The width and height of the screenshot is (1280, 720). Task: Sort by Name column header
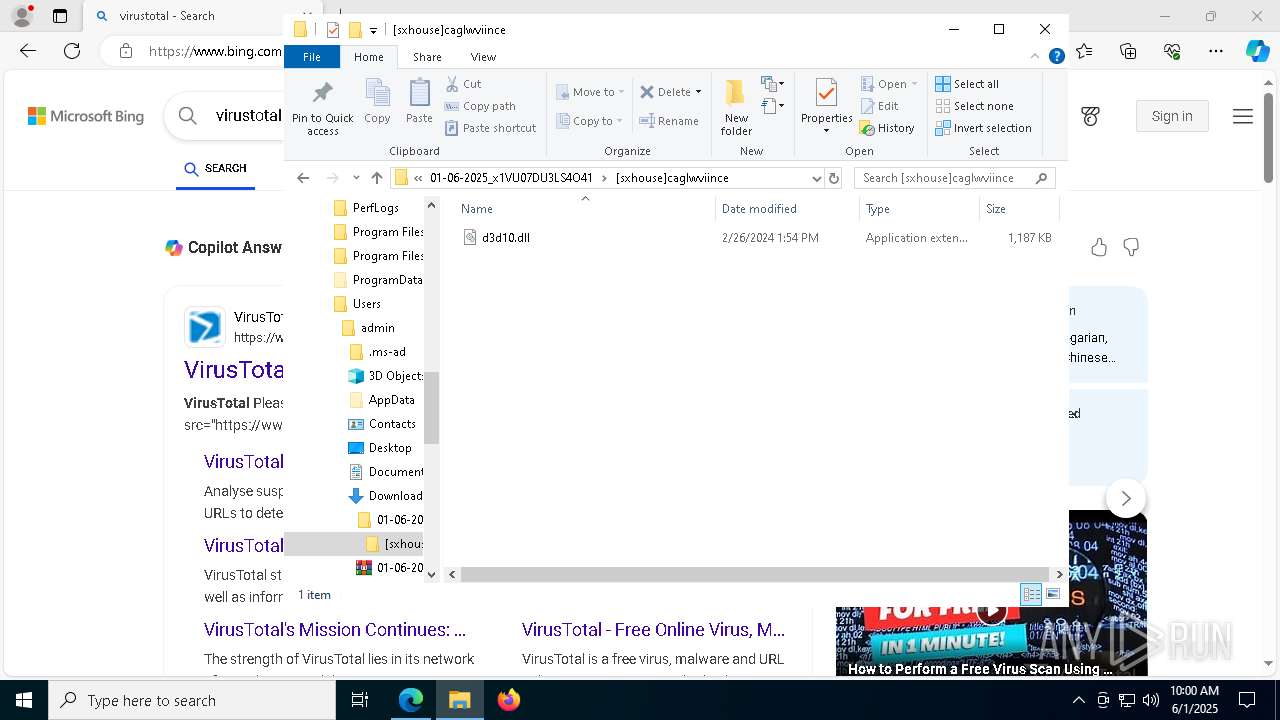click(x=585, y=209)
